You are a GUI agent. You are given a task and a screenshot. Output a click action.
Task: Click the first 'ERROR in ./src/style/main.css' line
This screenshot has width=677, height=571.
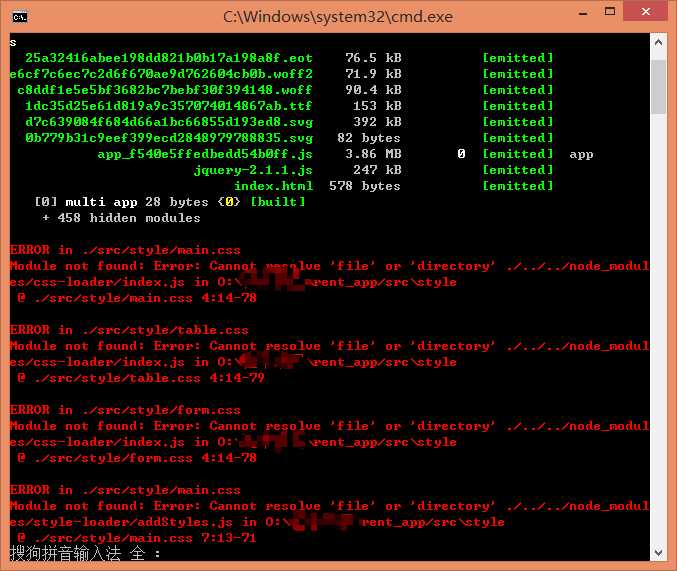125,250
